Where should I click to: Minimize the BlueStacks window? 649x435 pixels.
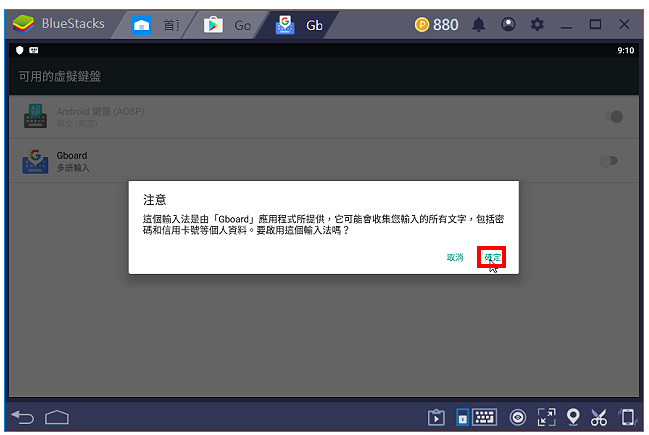click(x=566, y=25)
